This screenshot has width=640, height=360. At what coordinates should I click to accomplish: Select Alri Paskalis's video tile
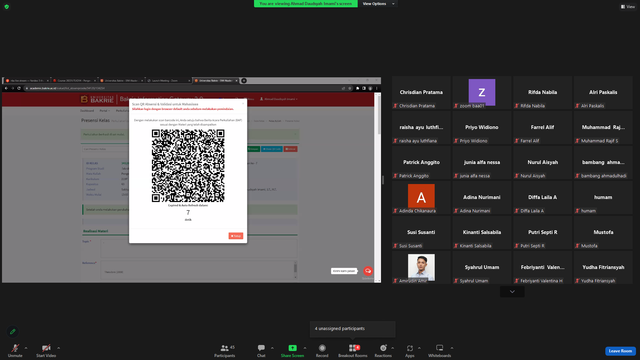click(603, 93)
